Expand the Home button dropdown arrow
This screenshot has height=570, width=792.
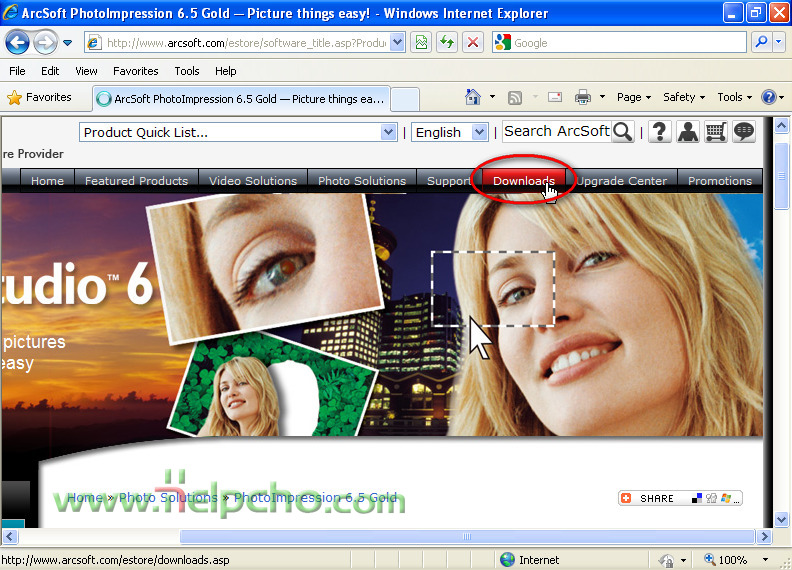tap(492, 97)
